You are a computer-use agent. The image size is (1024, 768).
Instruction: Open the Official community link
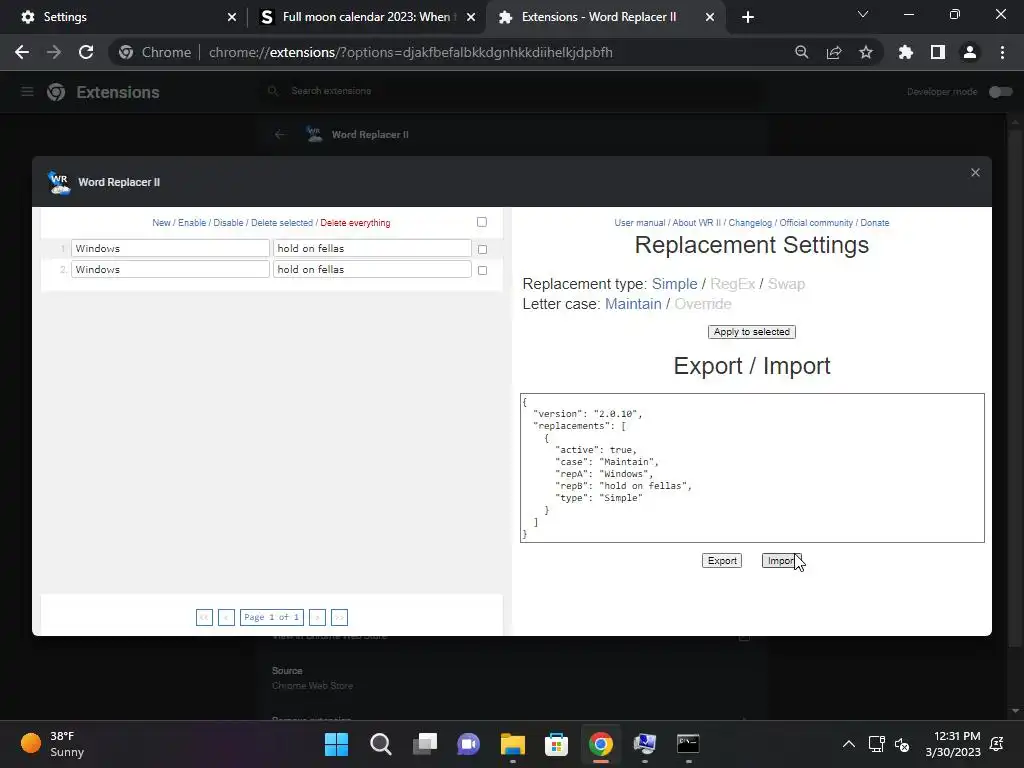pos(816,223)
